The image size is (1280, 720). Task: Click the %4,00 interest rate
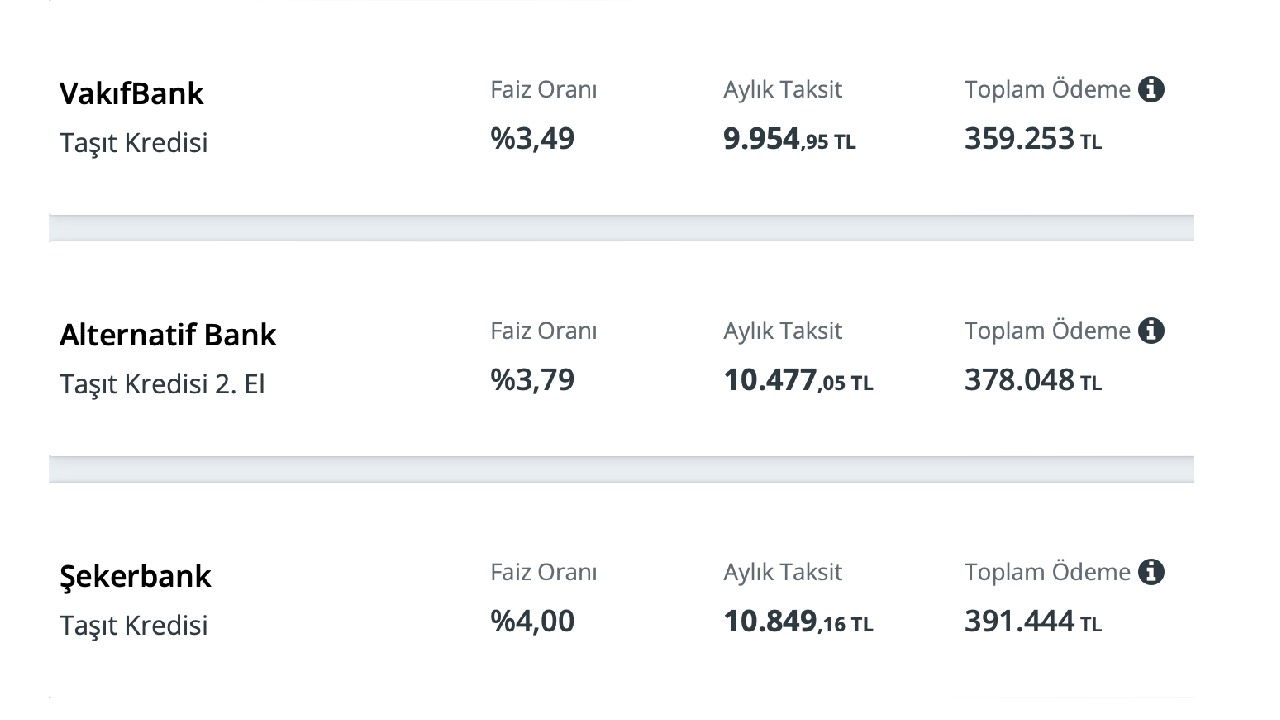pos(533,621)
